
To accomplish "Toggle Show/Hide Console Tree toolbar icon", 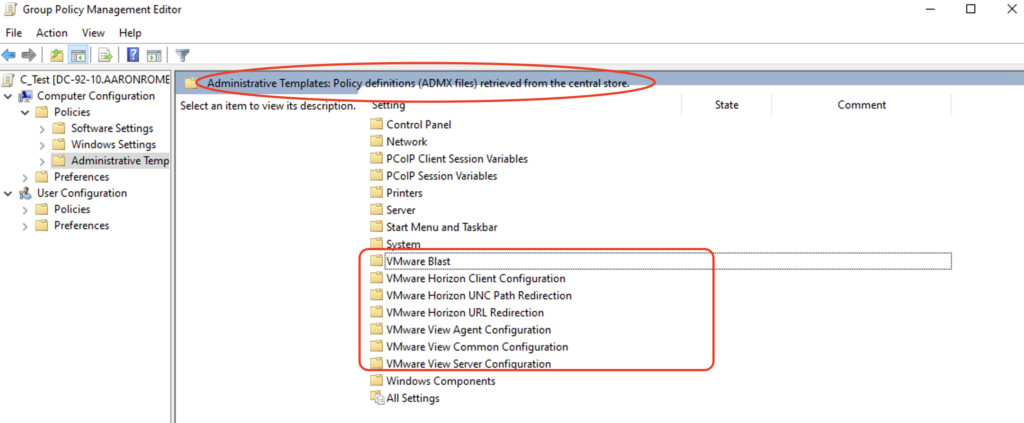I will click(x=77, y=55).
